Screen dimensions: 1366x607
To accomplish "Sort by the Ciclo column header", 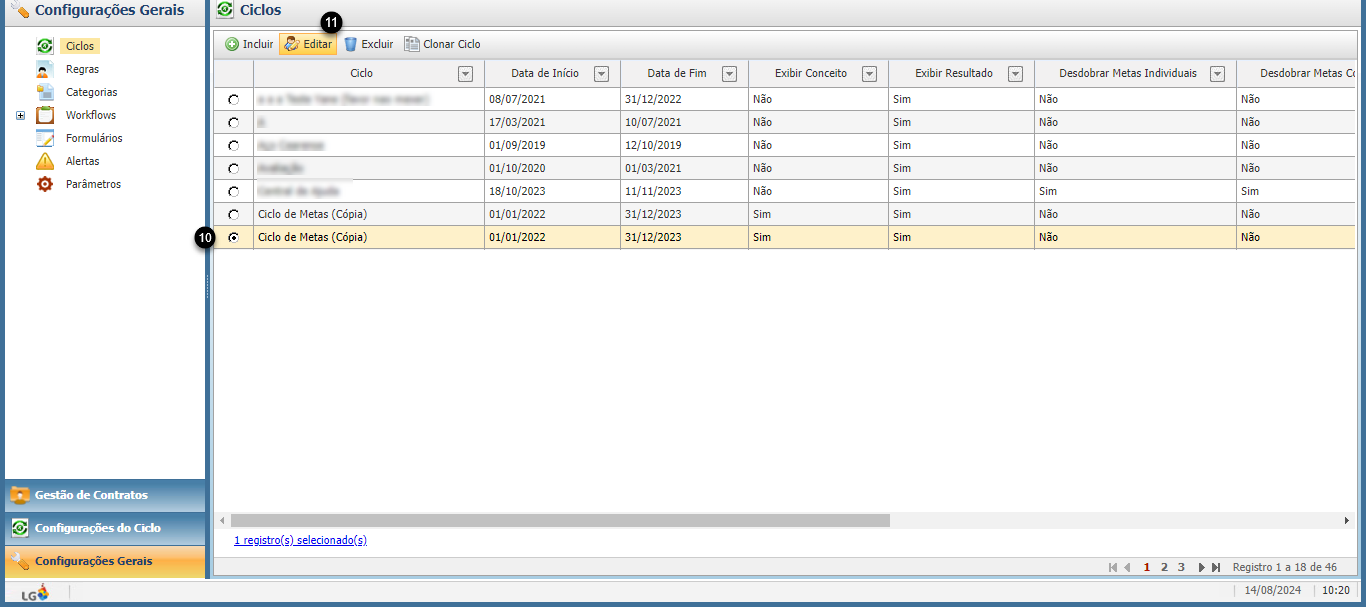I will click(x=362, y=74).
